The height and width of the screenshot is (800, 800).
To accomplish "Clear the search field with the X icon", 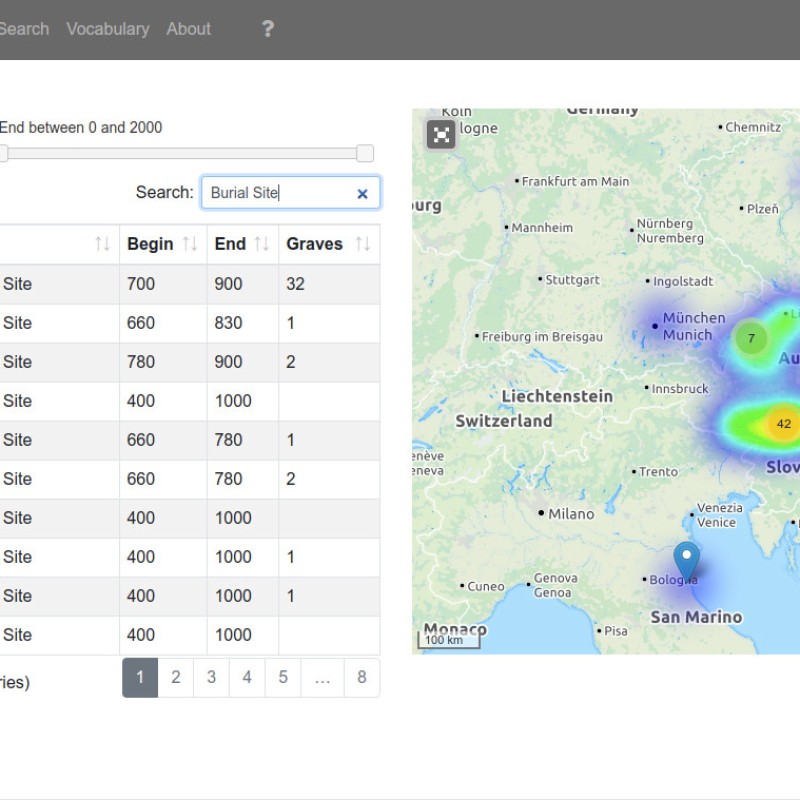I will pos(362,193).
